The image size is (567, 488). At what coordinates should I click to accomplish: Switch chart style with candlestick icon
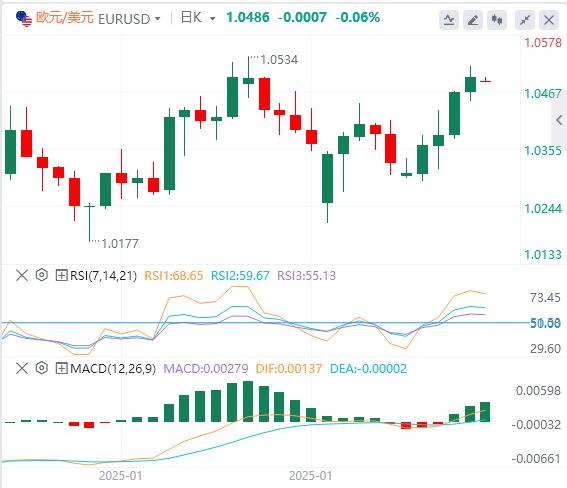pos(497,20)
